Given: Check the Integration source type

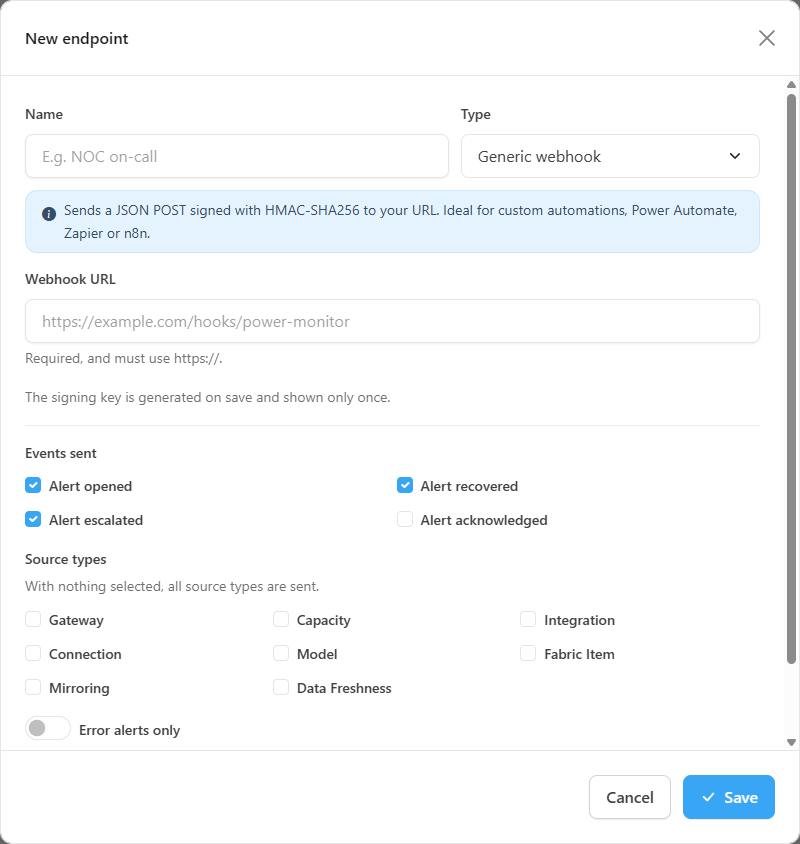Looking at the screenshot, I should (x=528, y=620).
